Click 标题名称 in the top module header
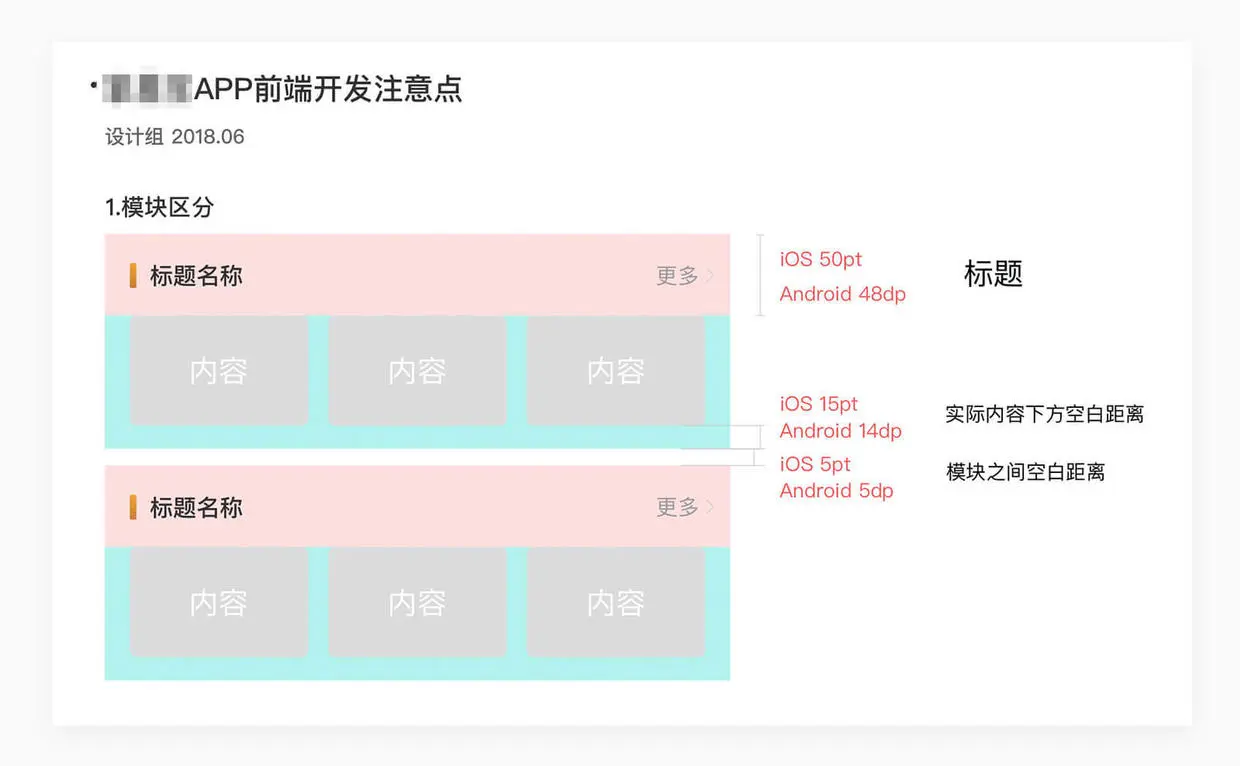Image resolution: width=1240 pixels, height=766 pixels. point(196,276)
